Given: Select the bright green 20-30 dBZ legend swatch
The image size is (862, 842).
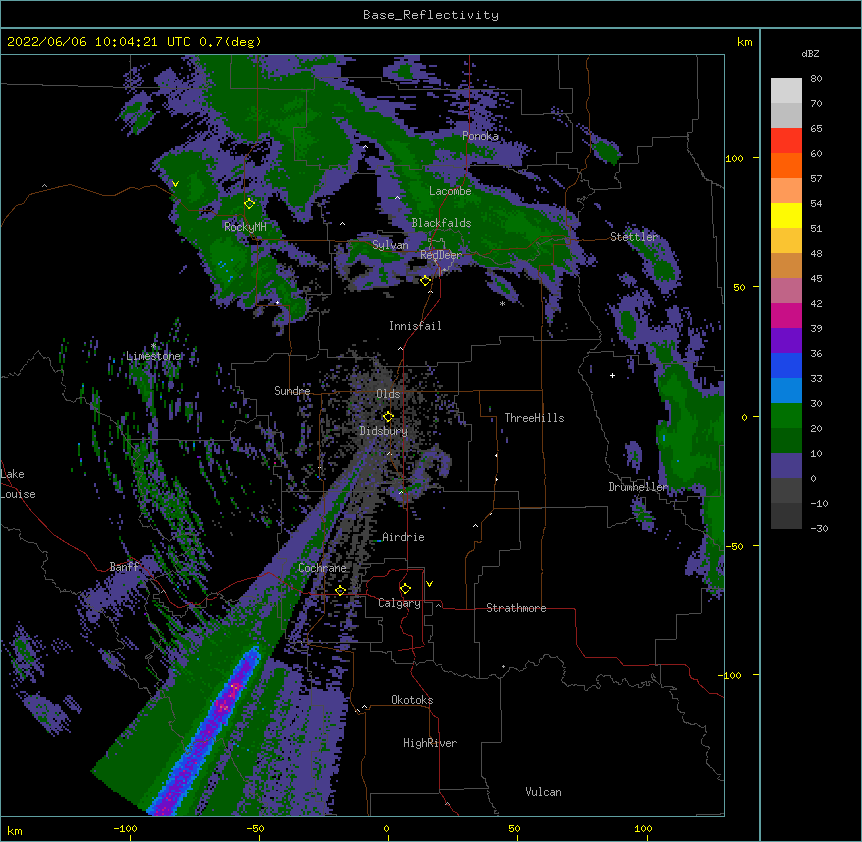Looking at the screenshot, I should point(786,416).
